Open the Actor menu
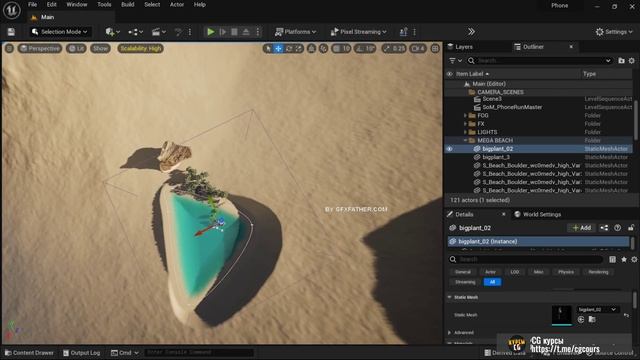640x360 pixels. point(177,4)
